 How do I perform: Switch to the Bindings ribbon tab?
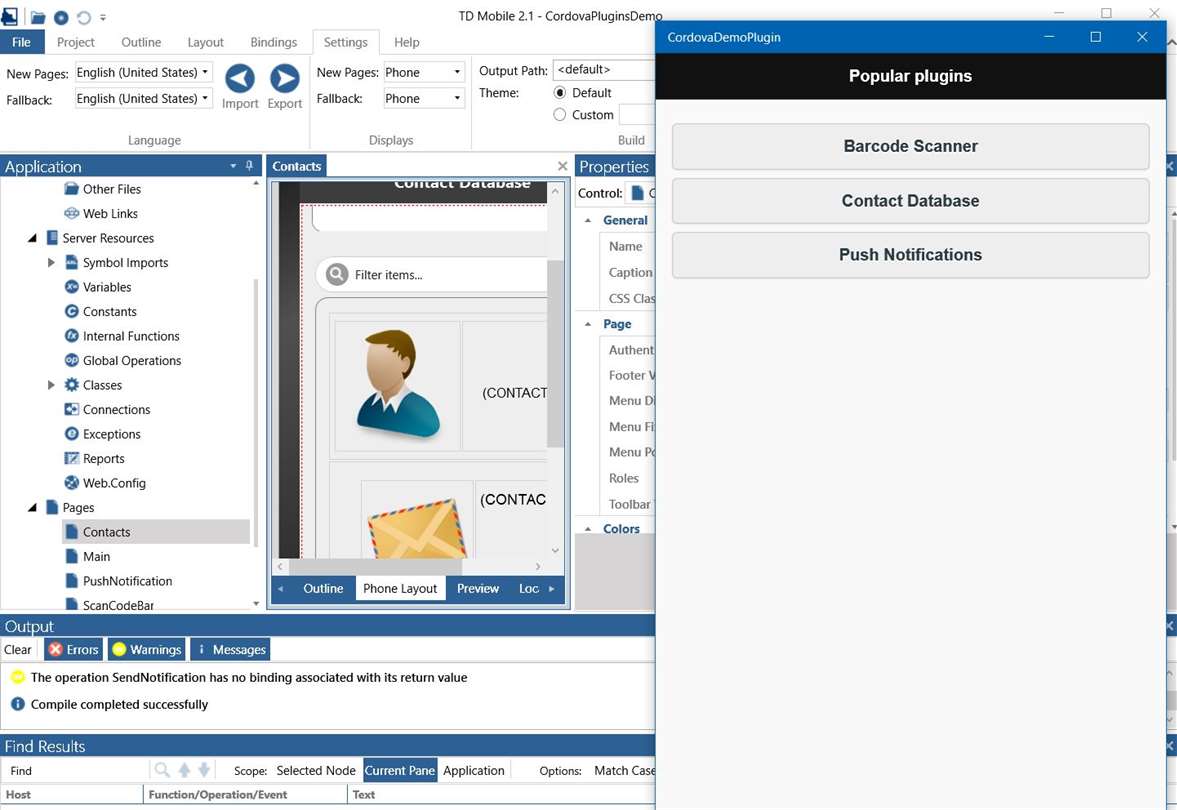point(273,42)
